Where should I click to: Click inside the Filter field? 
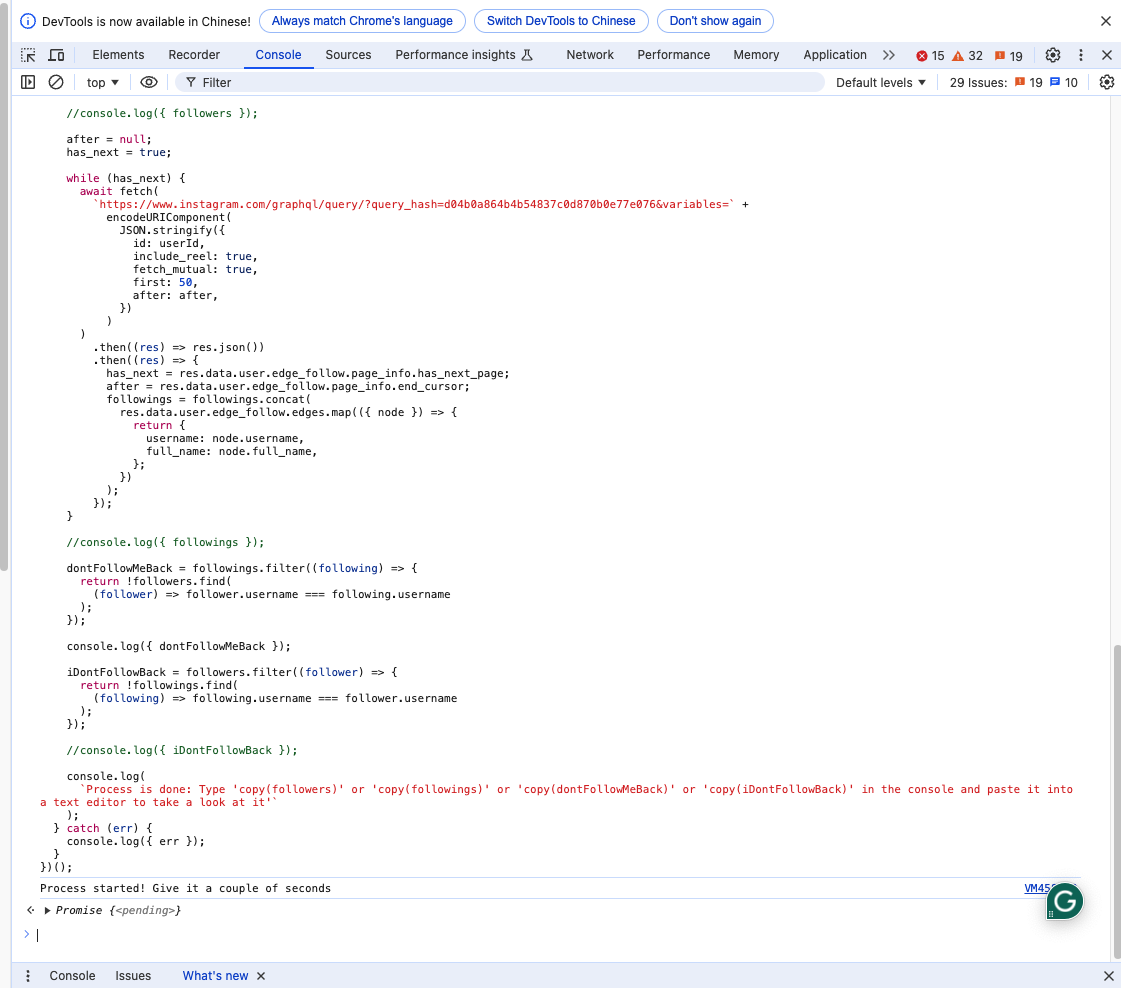250,82
